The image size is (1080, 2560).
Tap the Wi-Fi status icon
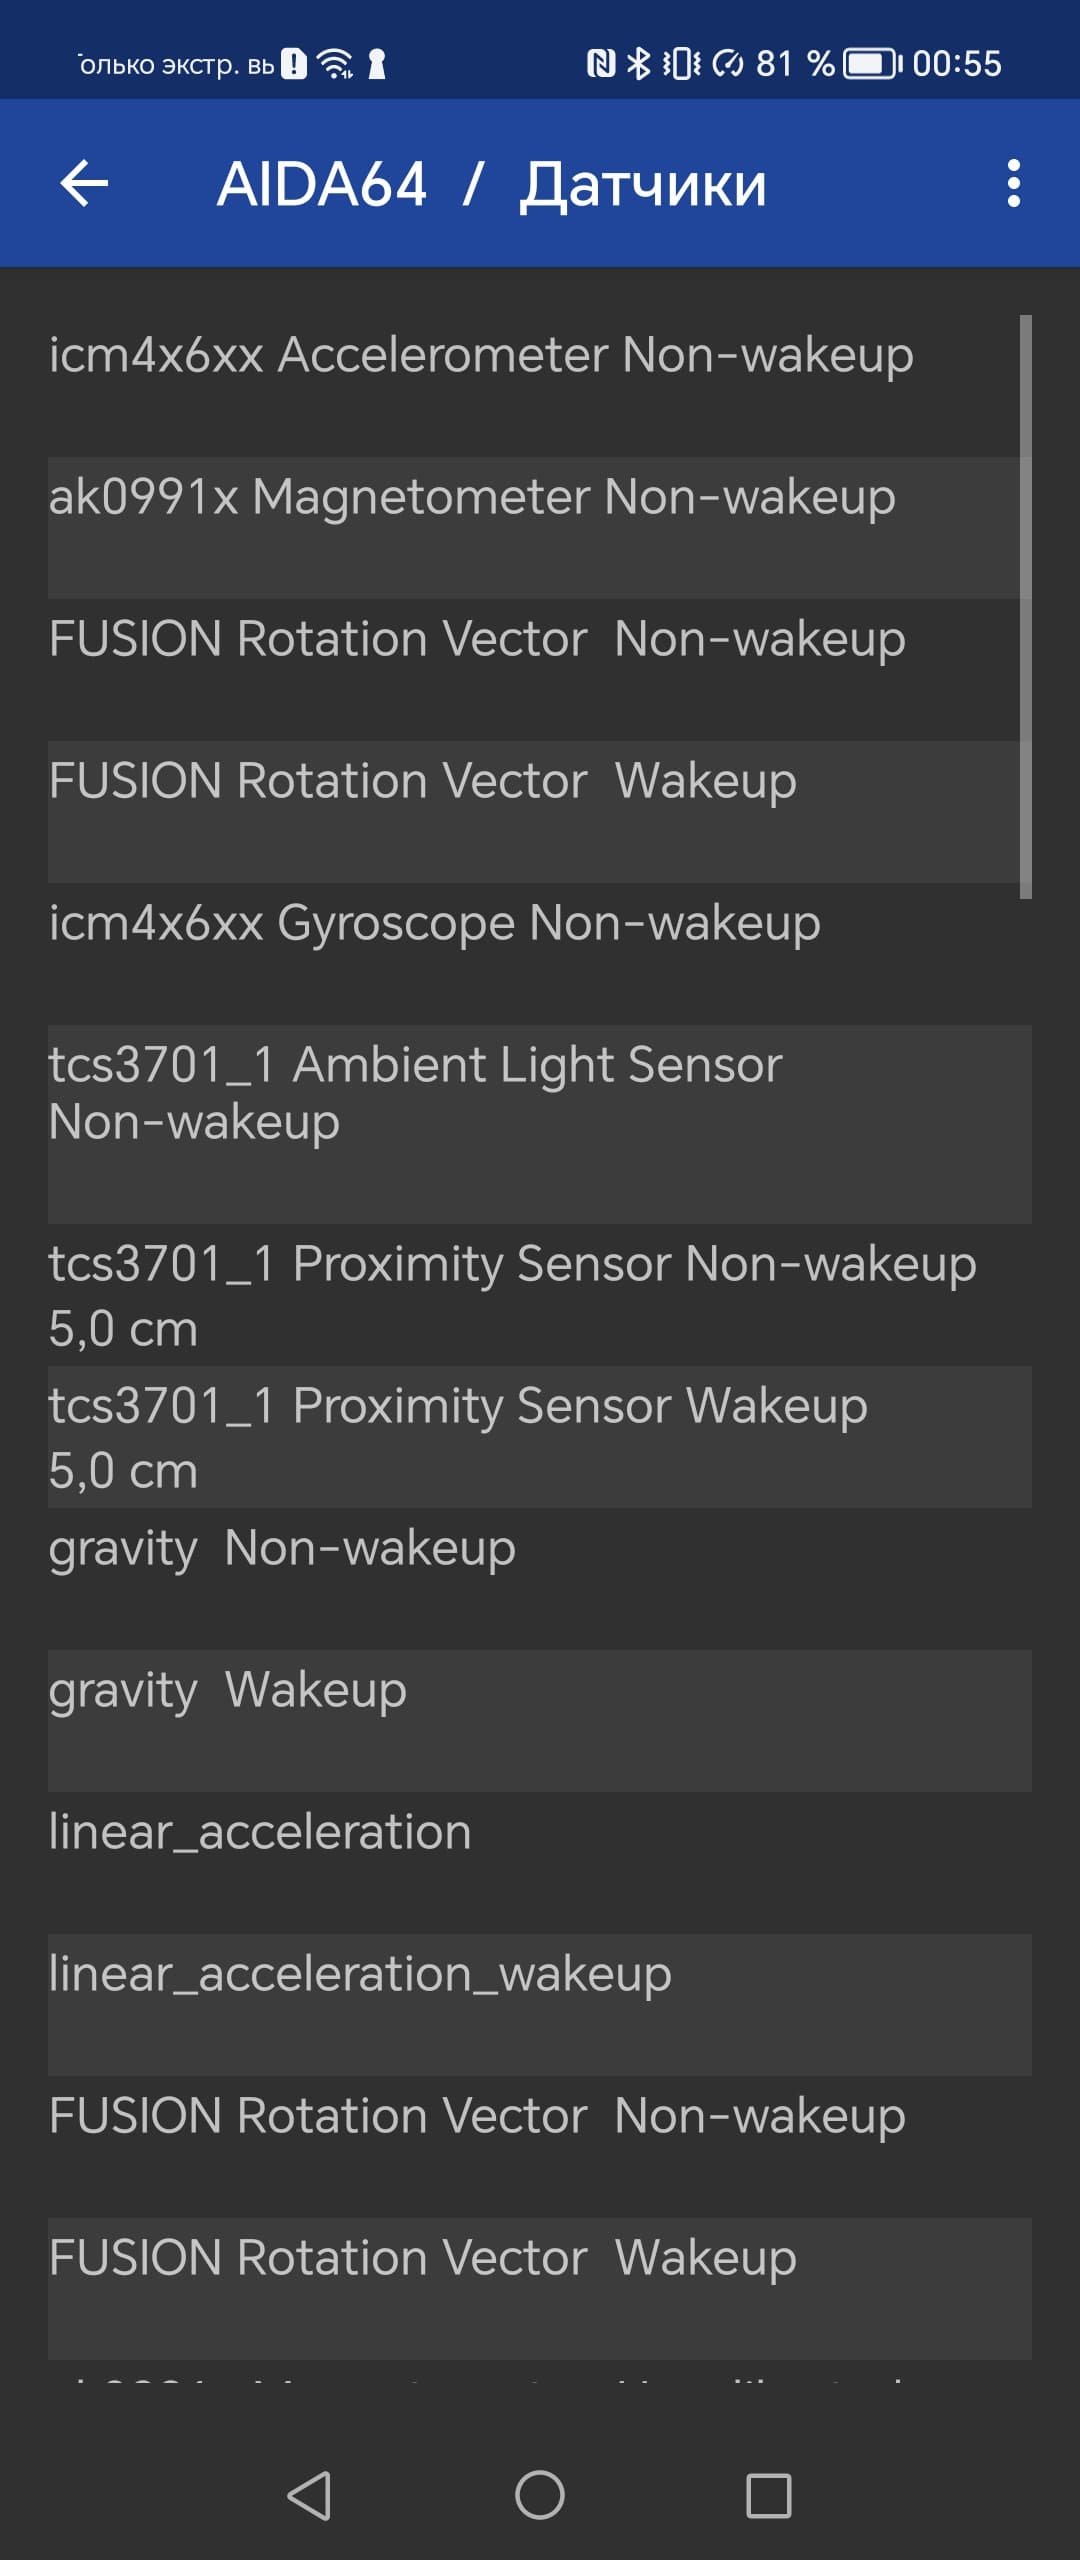pos(334,64)
